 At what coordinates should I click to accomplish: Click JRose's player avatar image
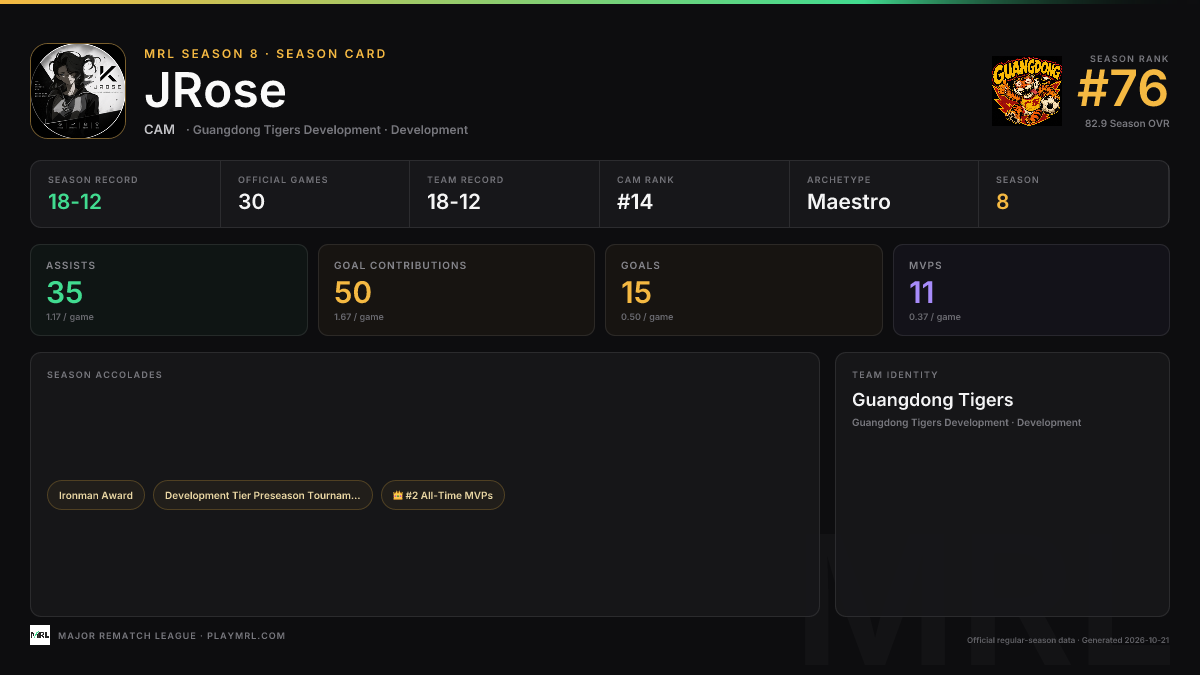[78, 91]
